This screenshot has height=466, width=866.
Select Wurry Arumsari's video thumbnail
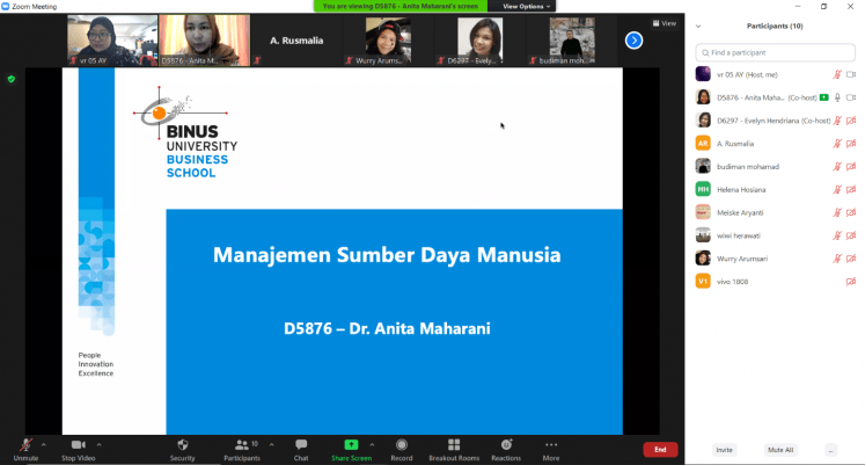[388, 40]
